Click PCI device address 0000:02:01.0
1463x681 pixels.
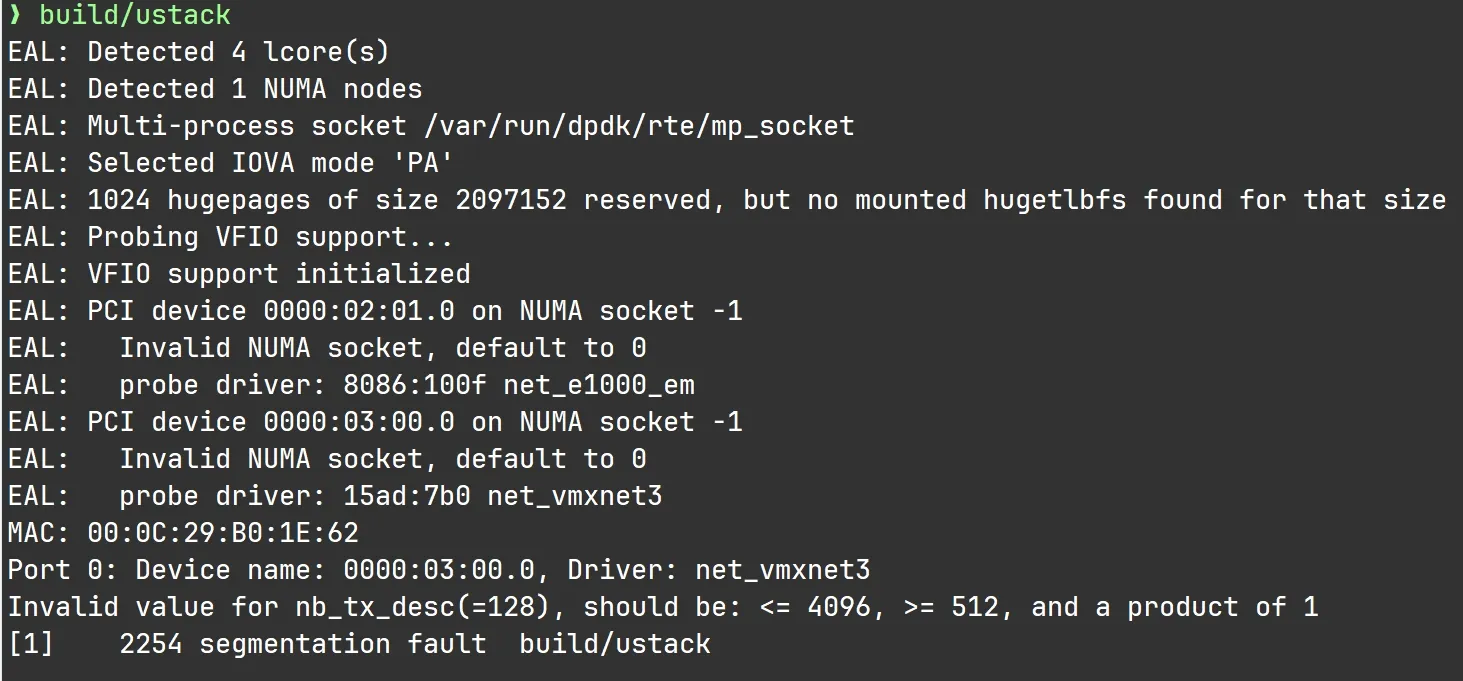[358, 311]
